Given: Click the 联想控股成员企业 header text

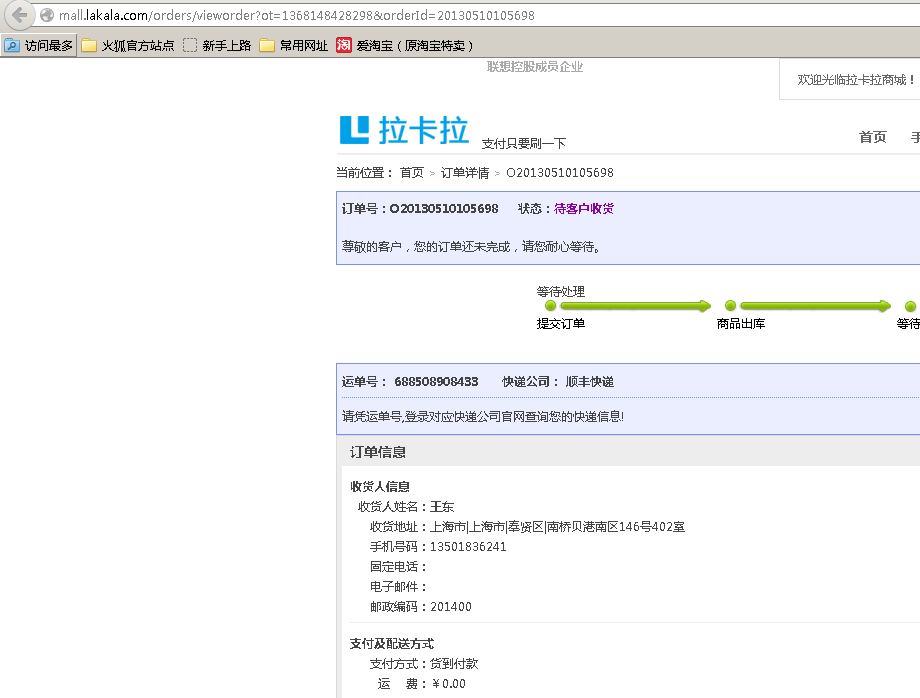Looking at the screenshot, I should 535,67.
